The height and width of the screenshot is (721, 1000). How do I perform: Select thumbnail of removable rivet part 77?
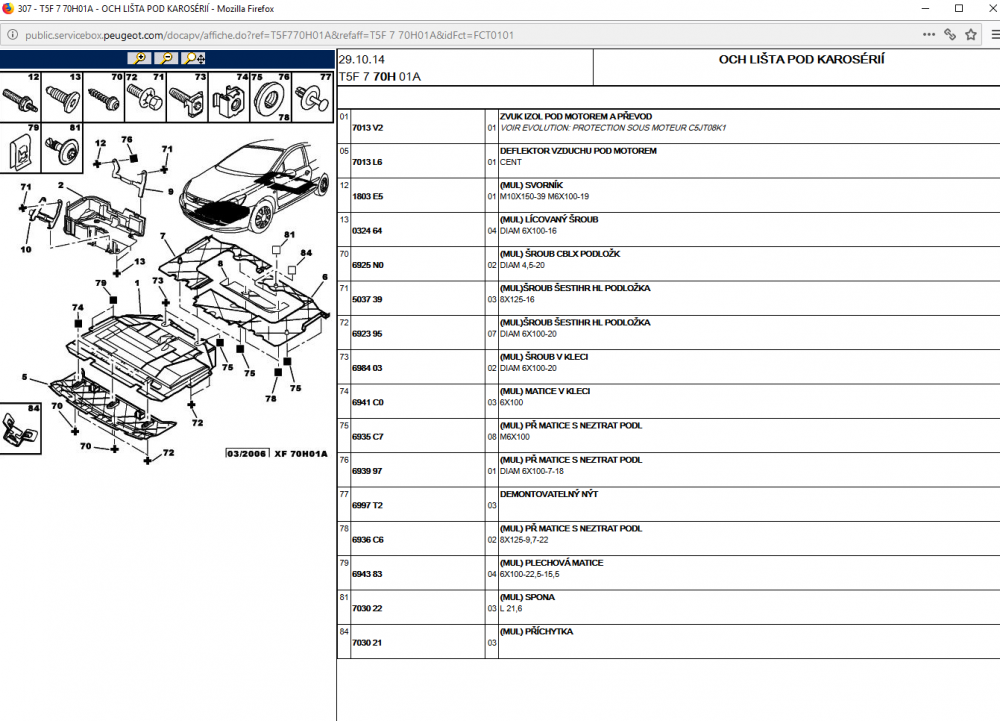coord(312,97)
